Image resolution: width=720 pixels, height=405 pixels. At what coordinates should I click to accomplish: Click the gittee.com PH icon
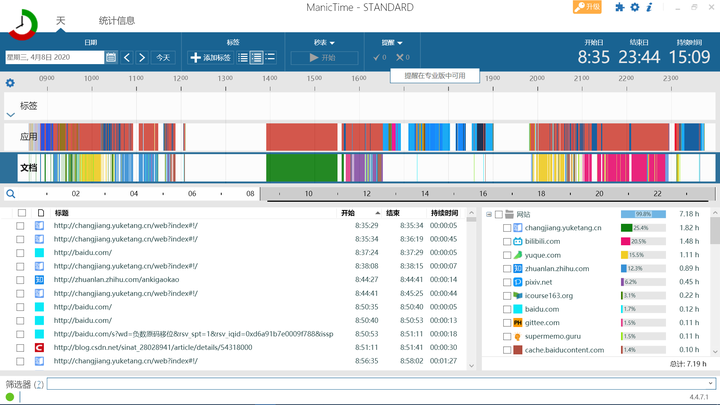[x=518, y=323]
